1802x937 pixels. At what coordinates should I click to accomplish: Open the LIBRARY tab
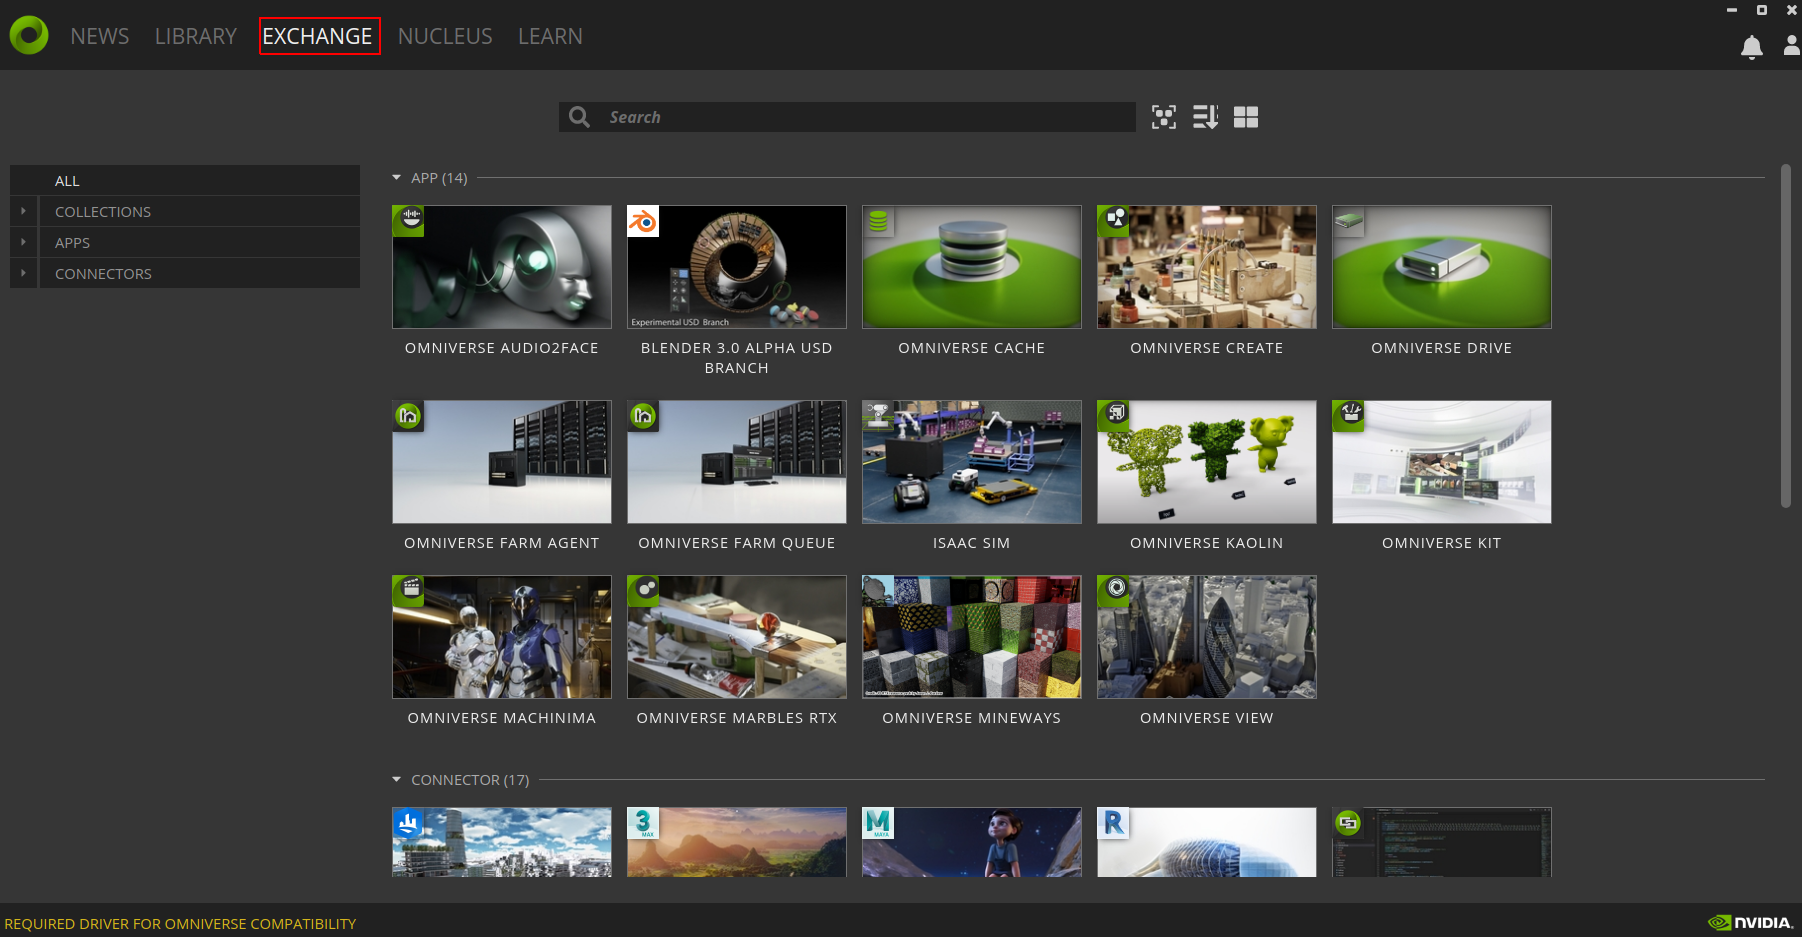click(195, 36)
